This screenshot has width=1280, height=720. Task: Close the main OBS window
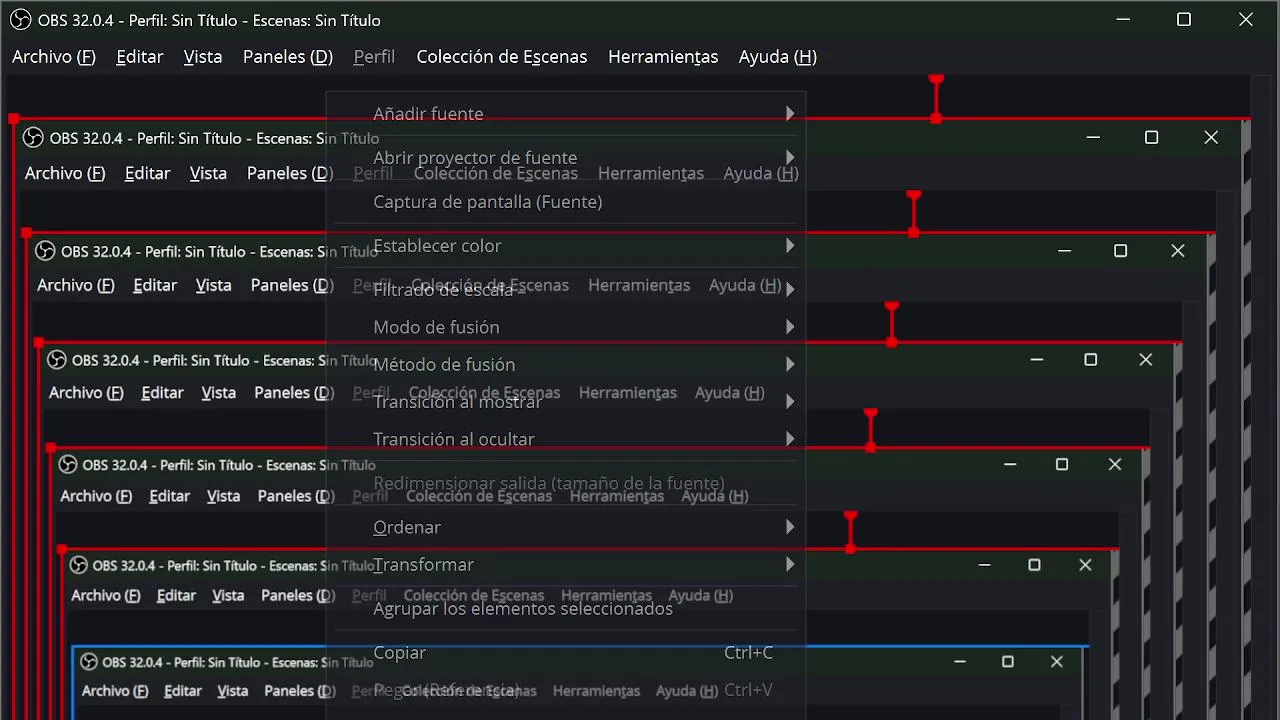[1246, 20]
